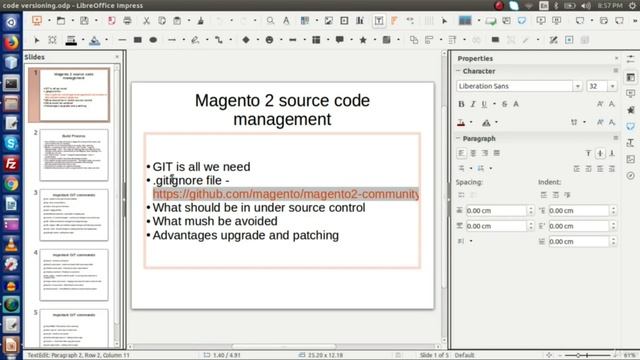
Task: Click the github.com magento2-community link
Action: pos(286,194)
